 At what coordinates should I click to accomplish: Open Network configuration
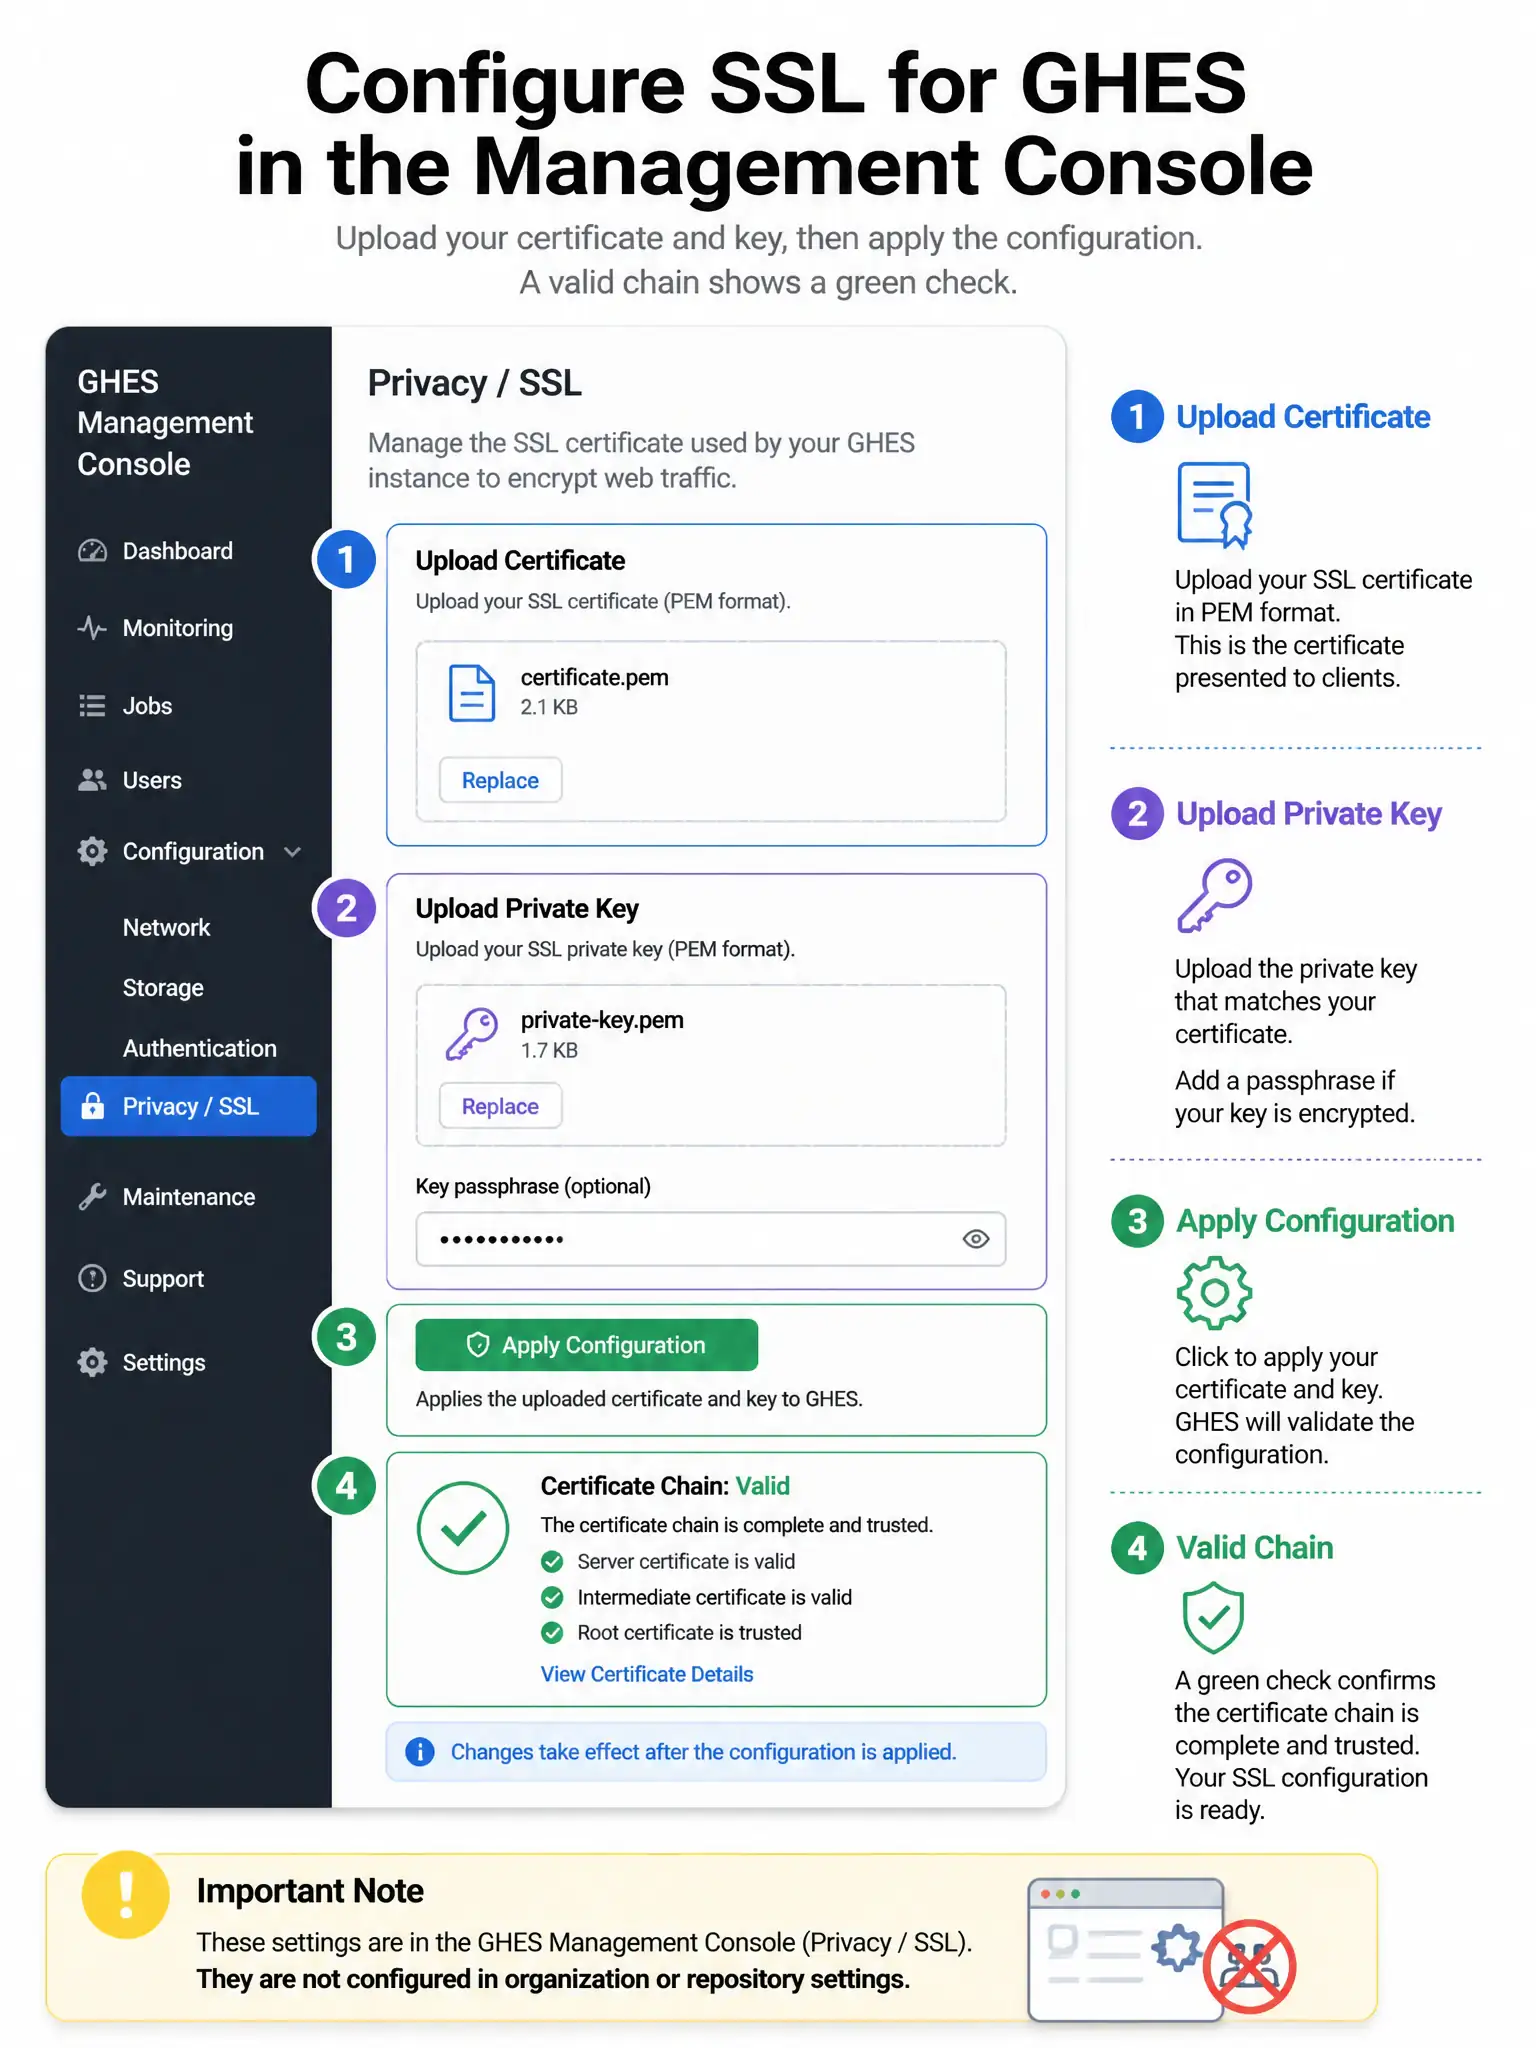pyautogui.click(x=166, y=927)
